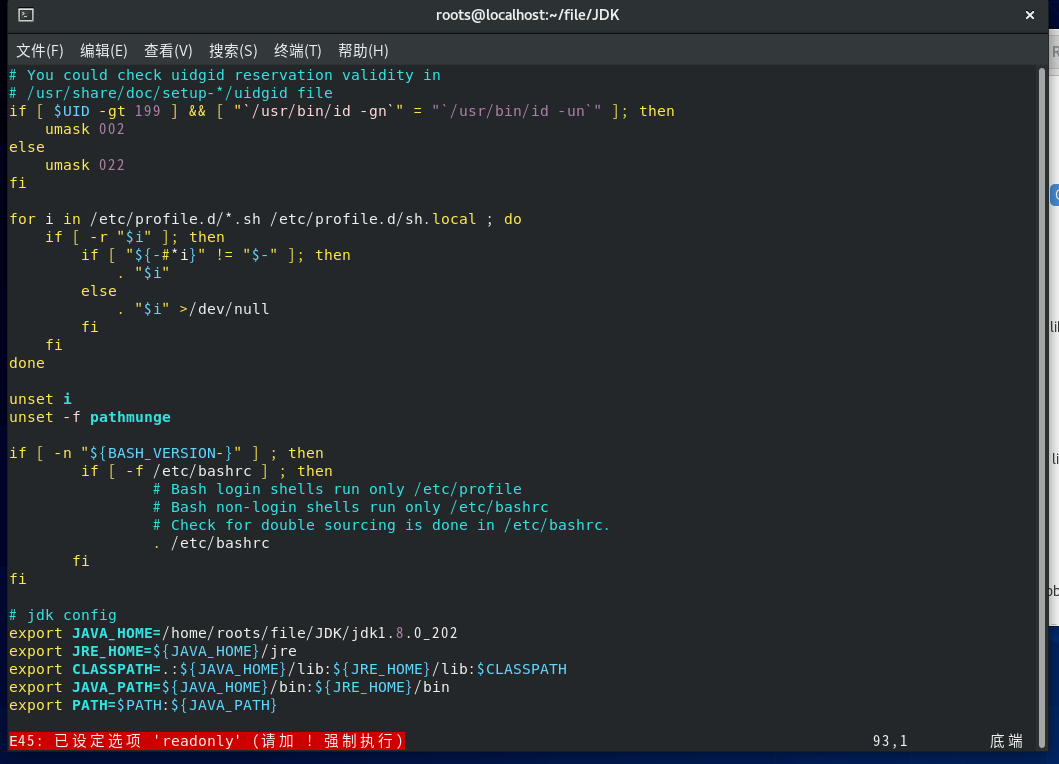Open the 帮助(H) menu
This screenshot has height=764, width=1059.
coord(362,50)
